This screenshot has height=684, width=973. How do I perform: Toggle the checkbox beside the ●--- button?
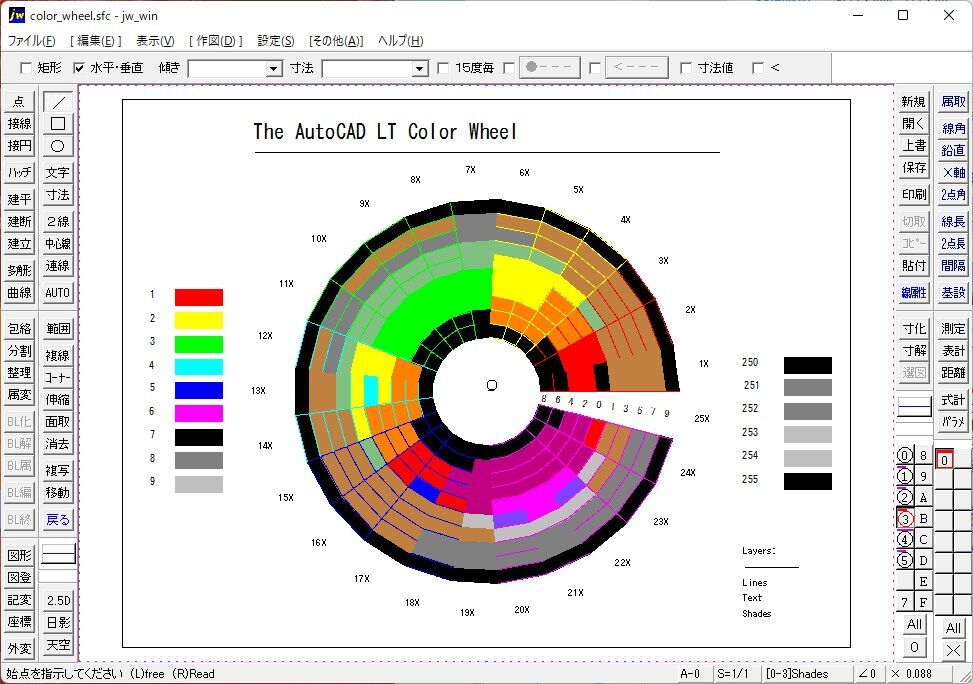click(509, 68)
